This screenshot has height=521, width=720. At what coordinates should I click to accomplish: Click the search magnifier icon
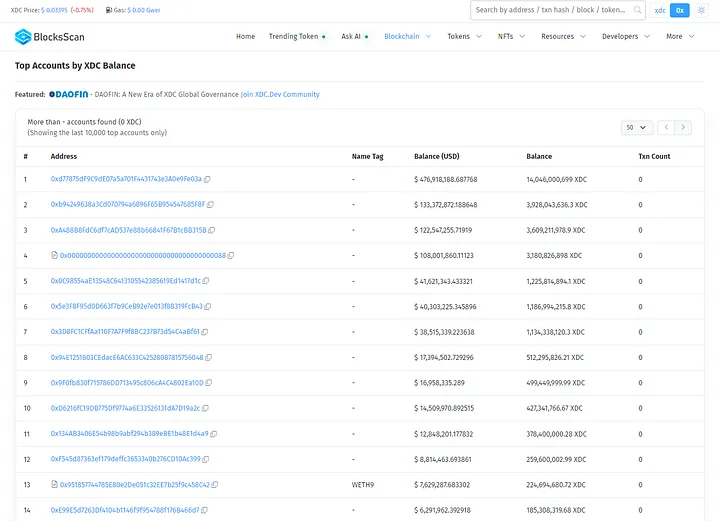[x=635, y=10]
